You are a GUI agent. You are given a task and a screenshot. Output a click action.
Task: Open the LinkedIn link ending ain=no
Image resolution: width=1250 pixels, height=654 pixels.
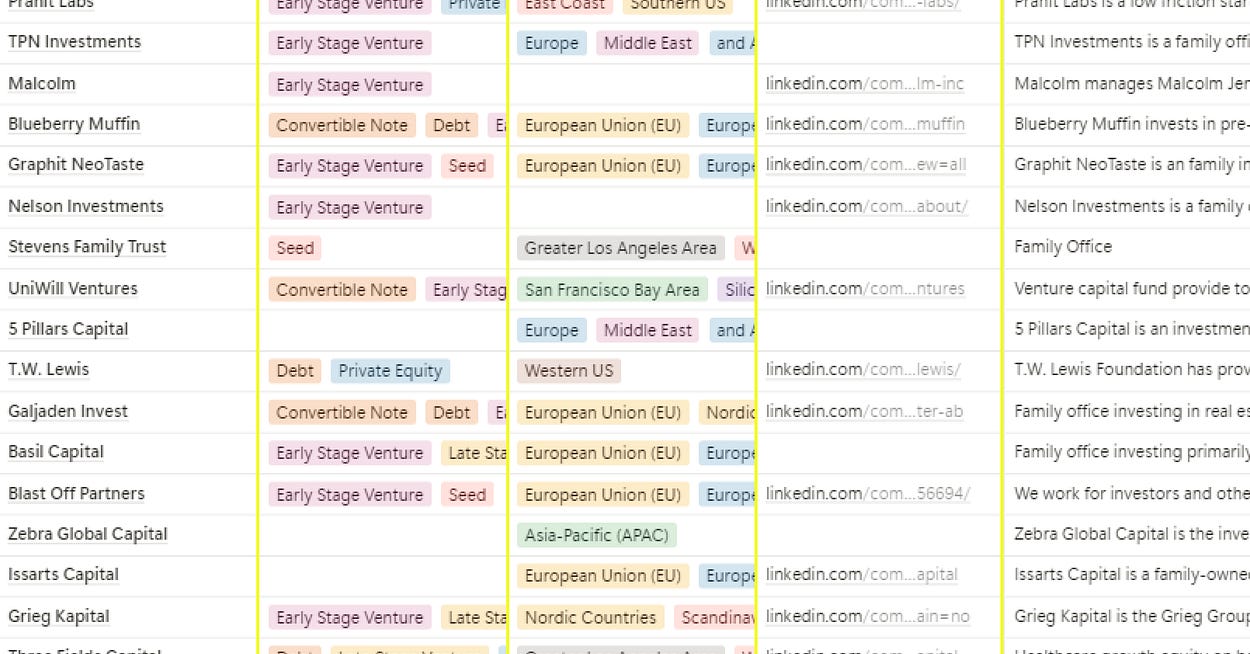pyautogui.click(x=868, y=617)
